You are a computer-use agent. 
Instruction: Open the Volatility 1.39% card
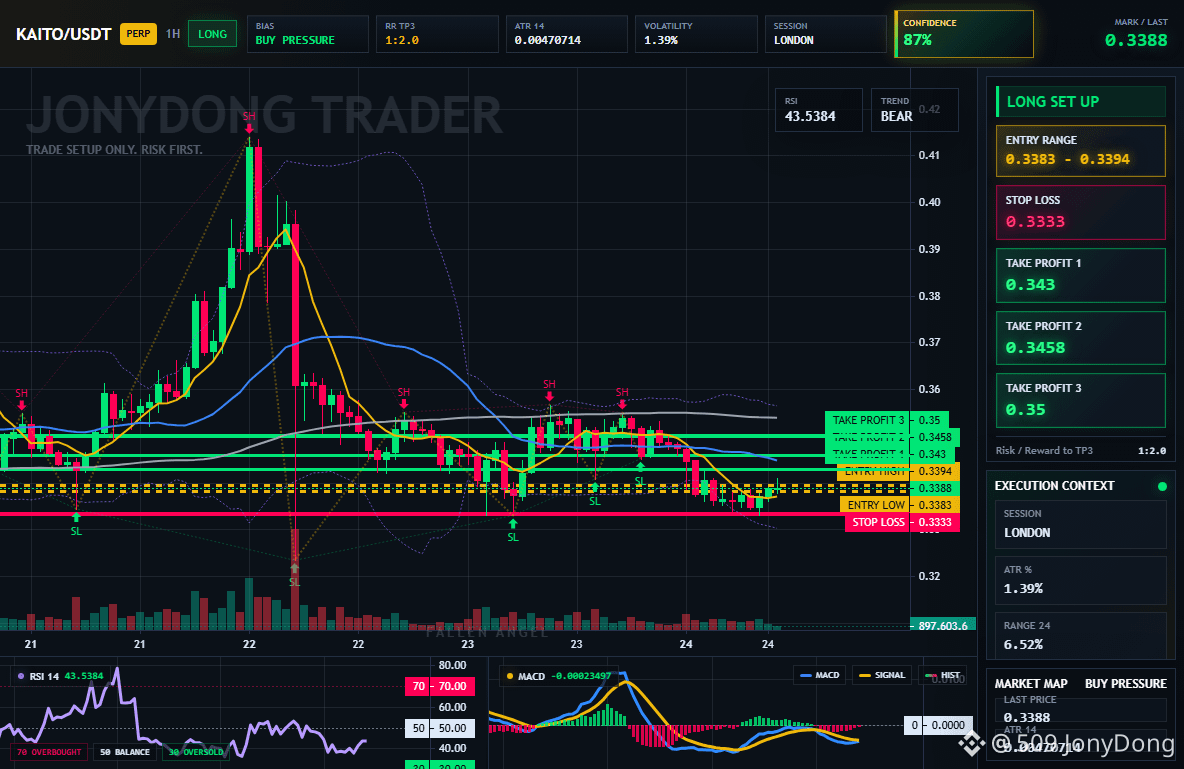[696, 34]
